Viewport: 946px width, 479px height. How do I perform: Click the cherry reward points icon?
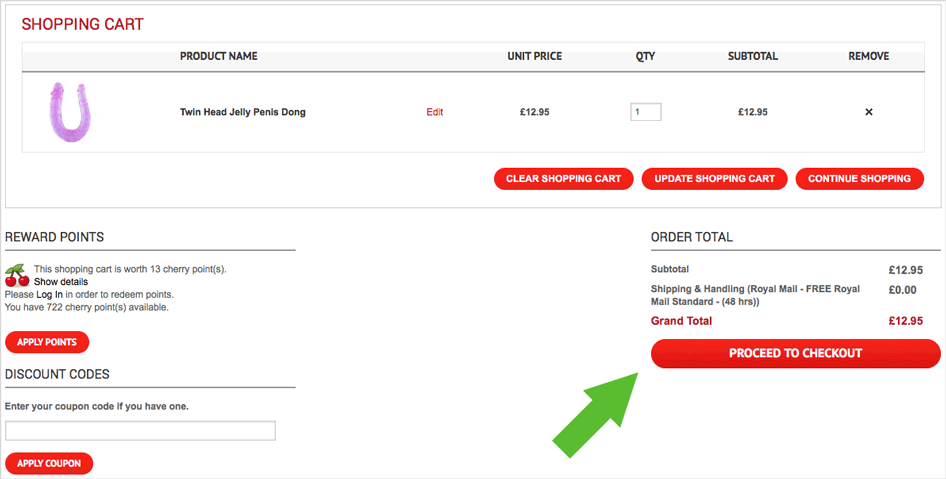[x=17, y=276]
